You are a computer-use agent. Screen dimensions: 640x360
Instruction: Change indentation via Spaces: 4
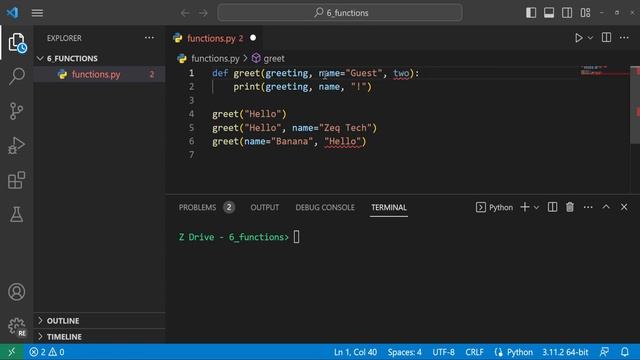click(404, 352)
